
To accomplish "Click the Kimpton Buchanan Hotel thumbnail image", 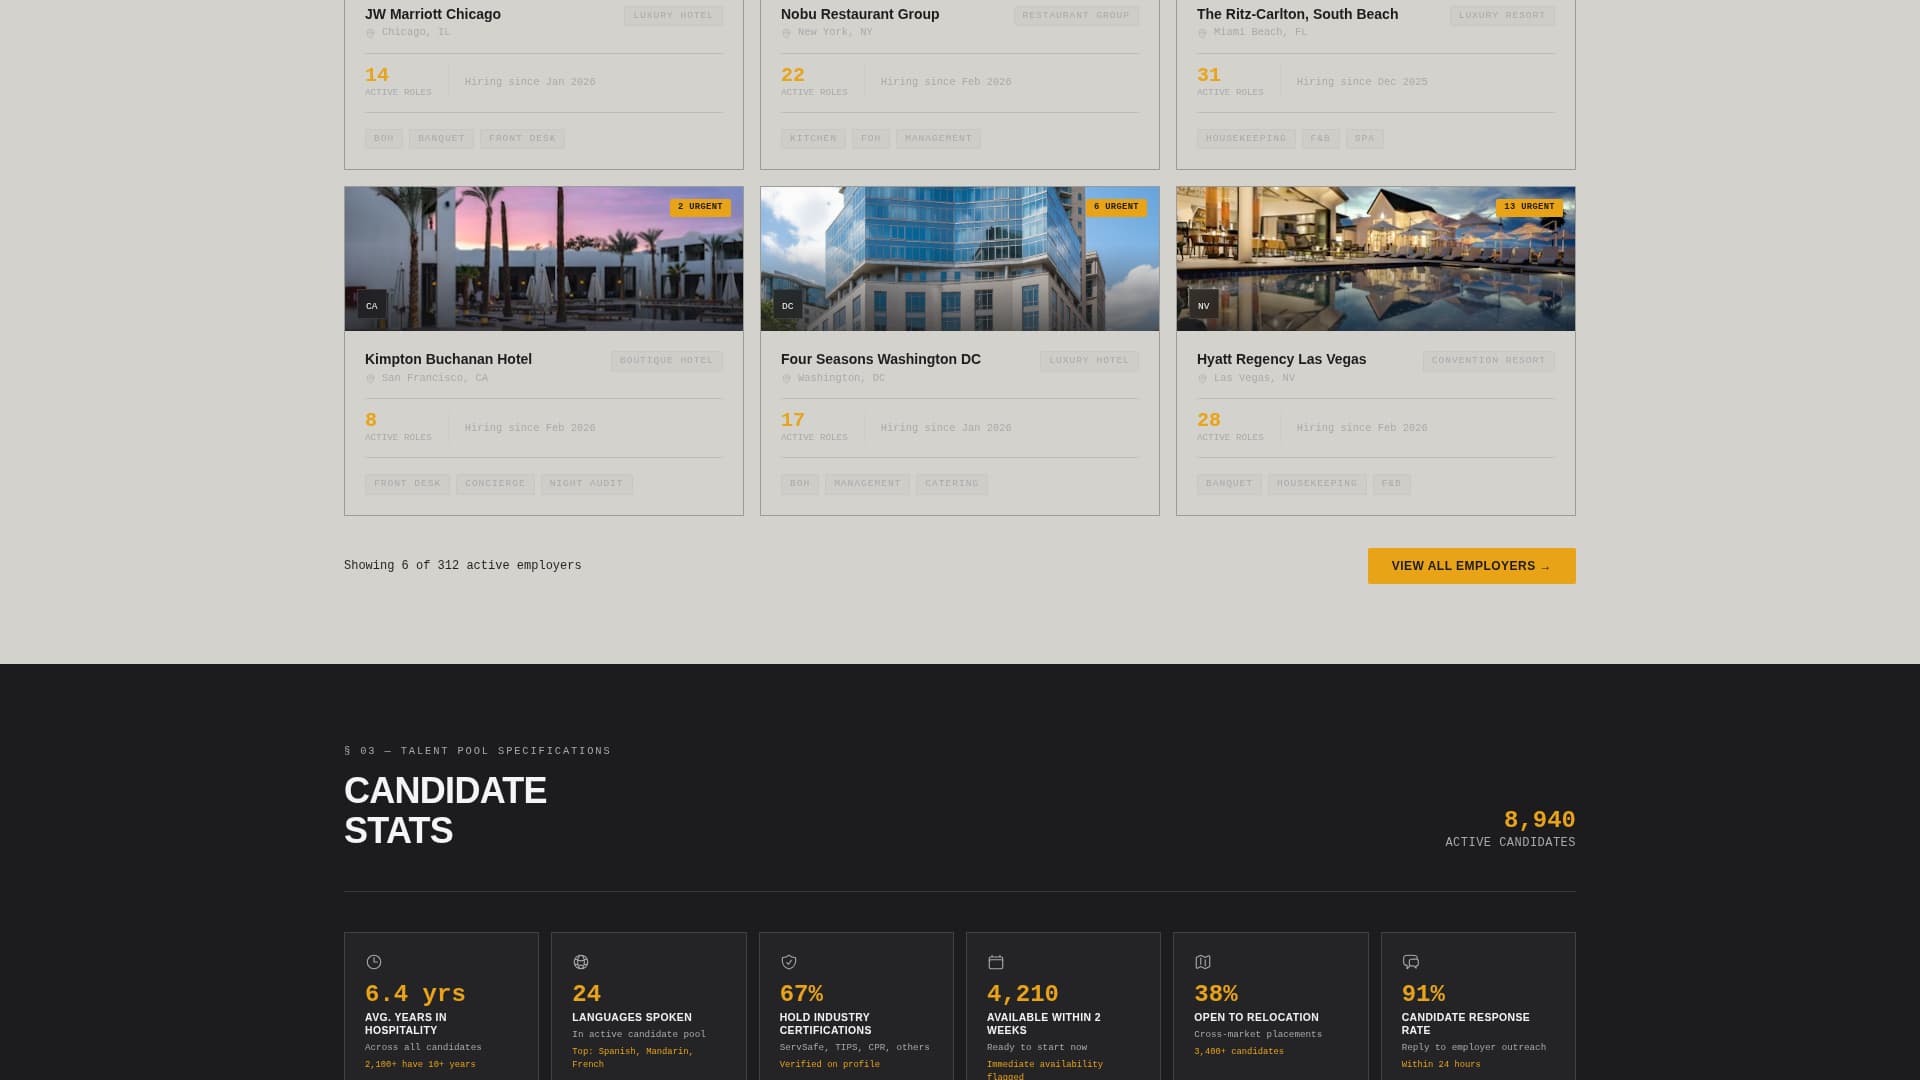I will pos(543,258).
